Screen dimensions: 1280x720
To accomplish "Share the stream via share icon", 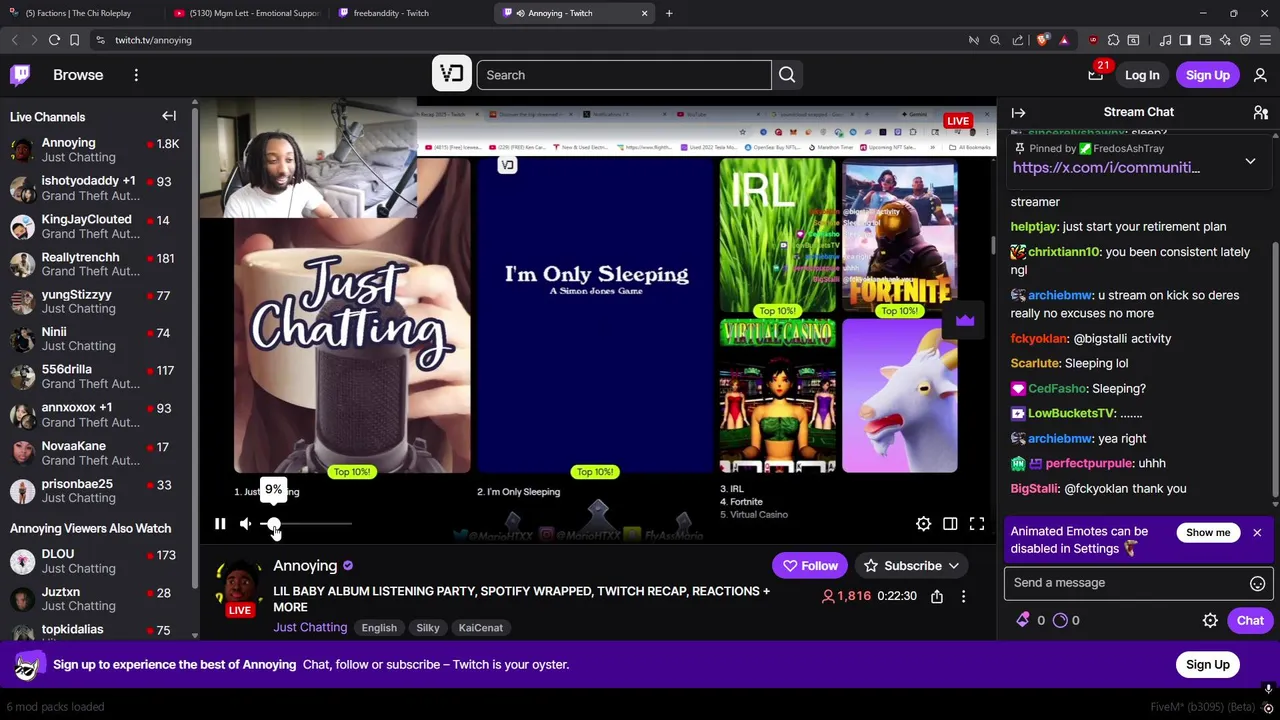I will click(x=937, y=596).
